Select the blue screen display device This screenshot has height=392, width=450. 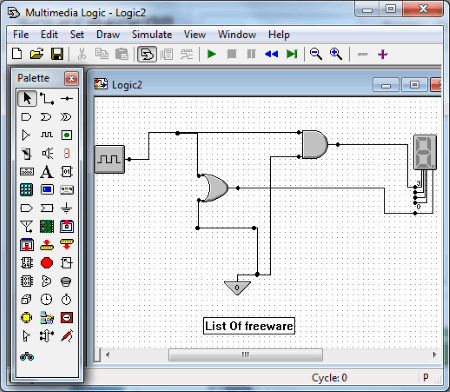pyautogui.click(x=47, y=190)
